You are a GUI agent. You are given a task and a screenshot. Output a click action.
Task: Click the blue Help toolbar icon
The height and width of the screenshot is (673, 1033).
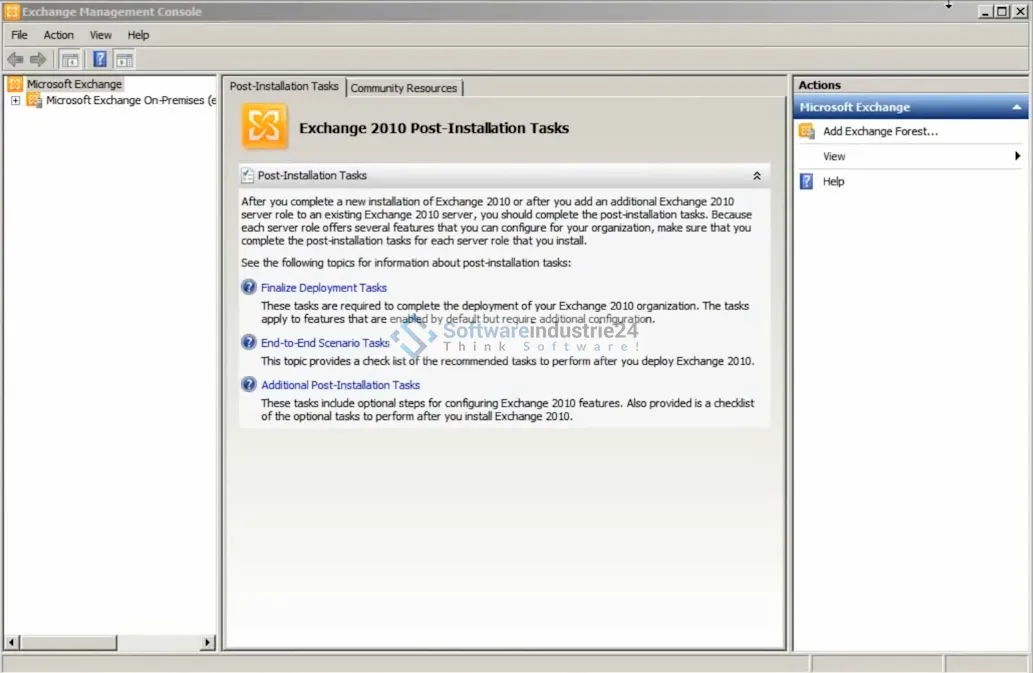point(100,60)
